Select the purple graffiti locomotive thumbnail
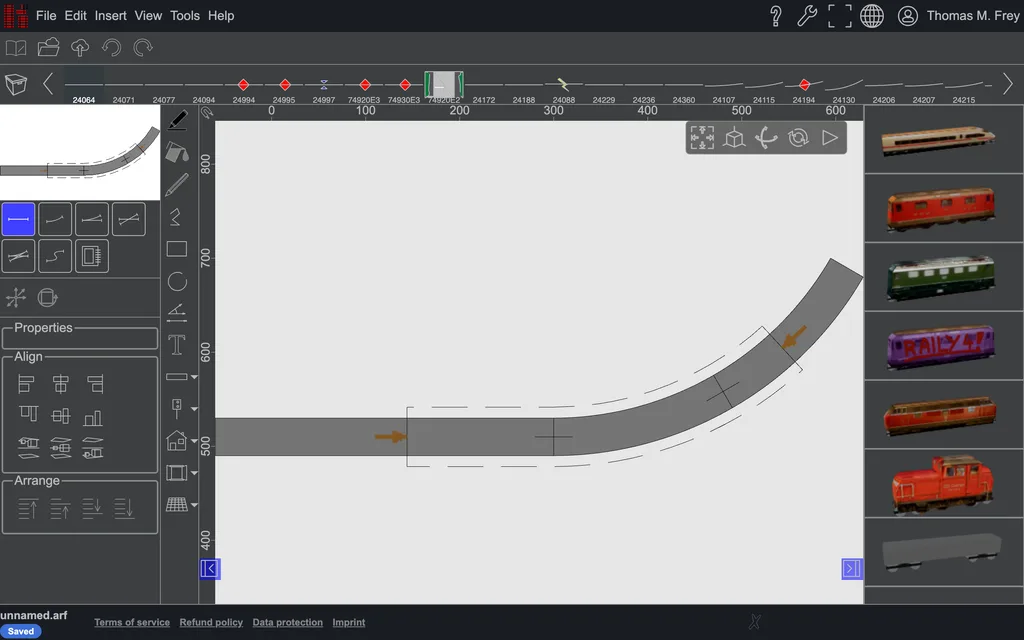This screenshot has width=1024, height=640. click(940, 345)
